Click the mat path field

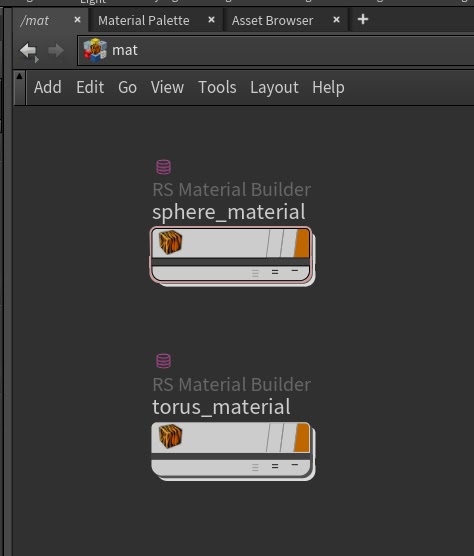click(x=275, y=50)
